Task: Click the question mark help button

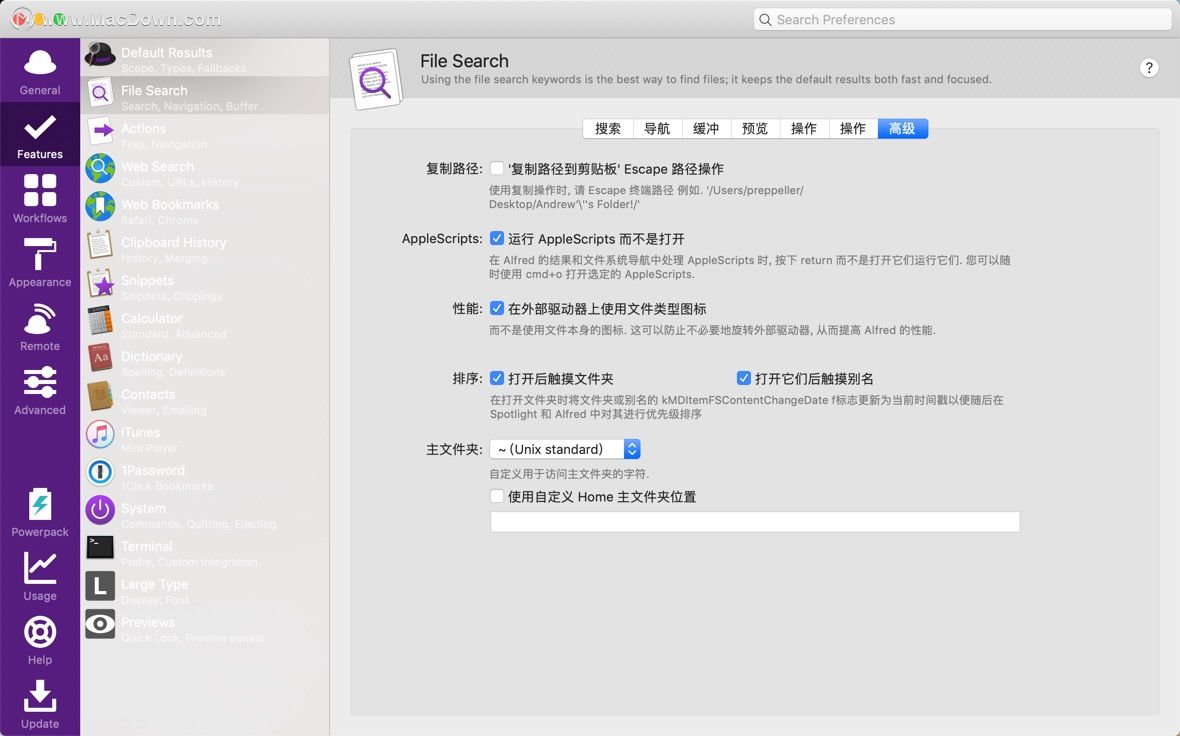Action: (1148, 68)
